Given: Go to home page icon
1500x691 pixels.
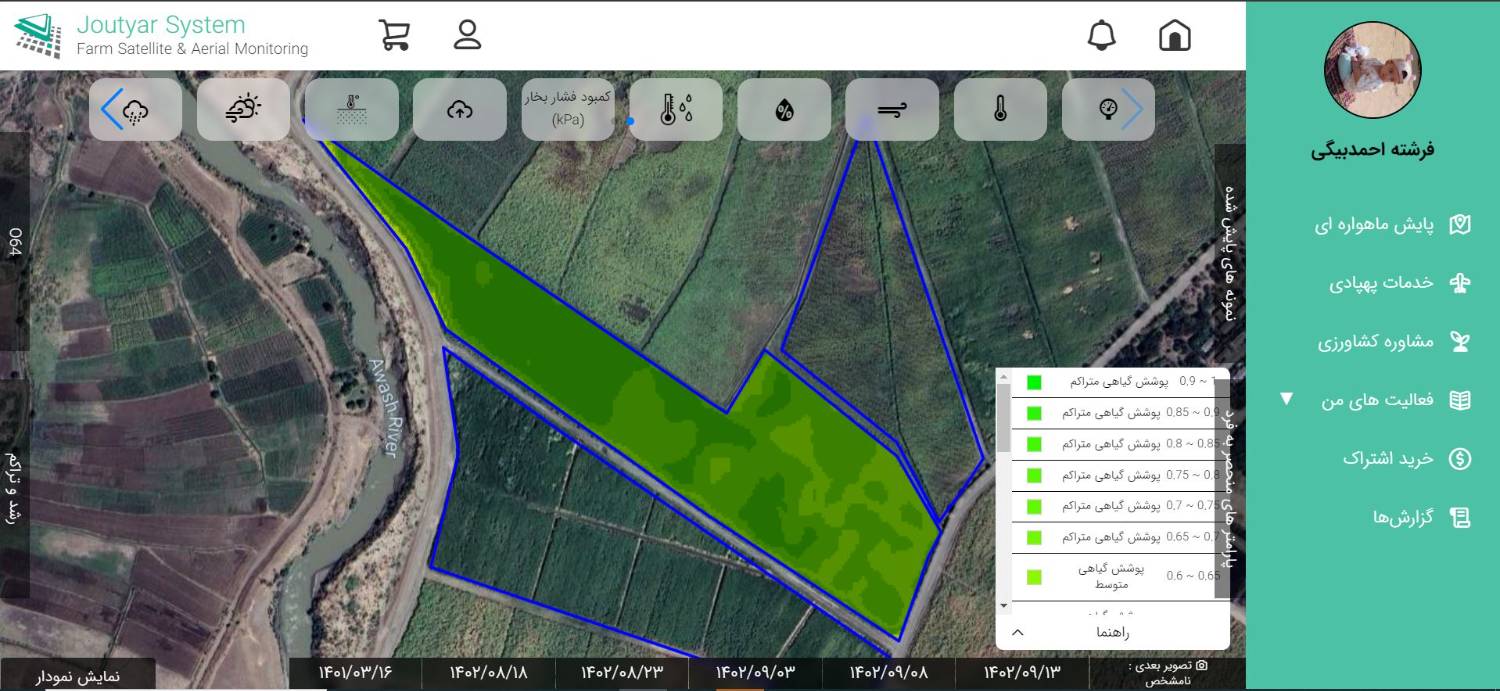Looking at the screenshot, I should [1174, 35].
